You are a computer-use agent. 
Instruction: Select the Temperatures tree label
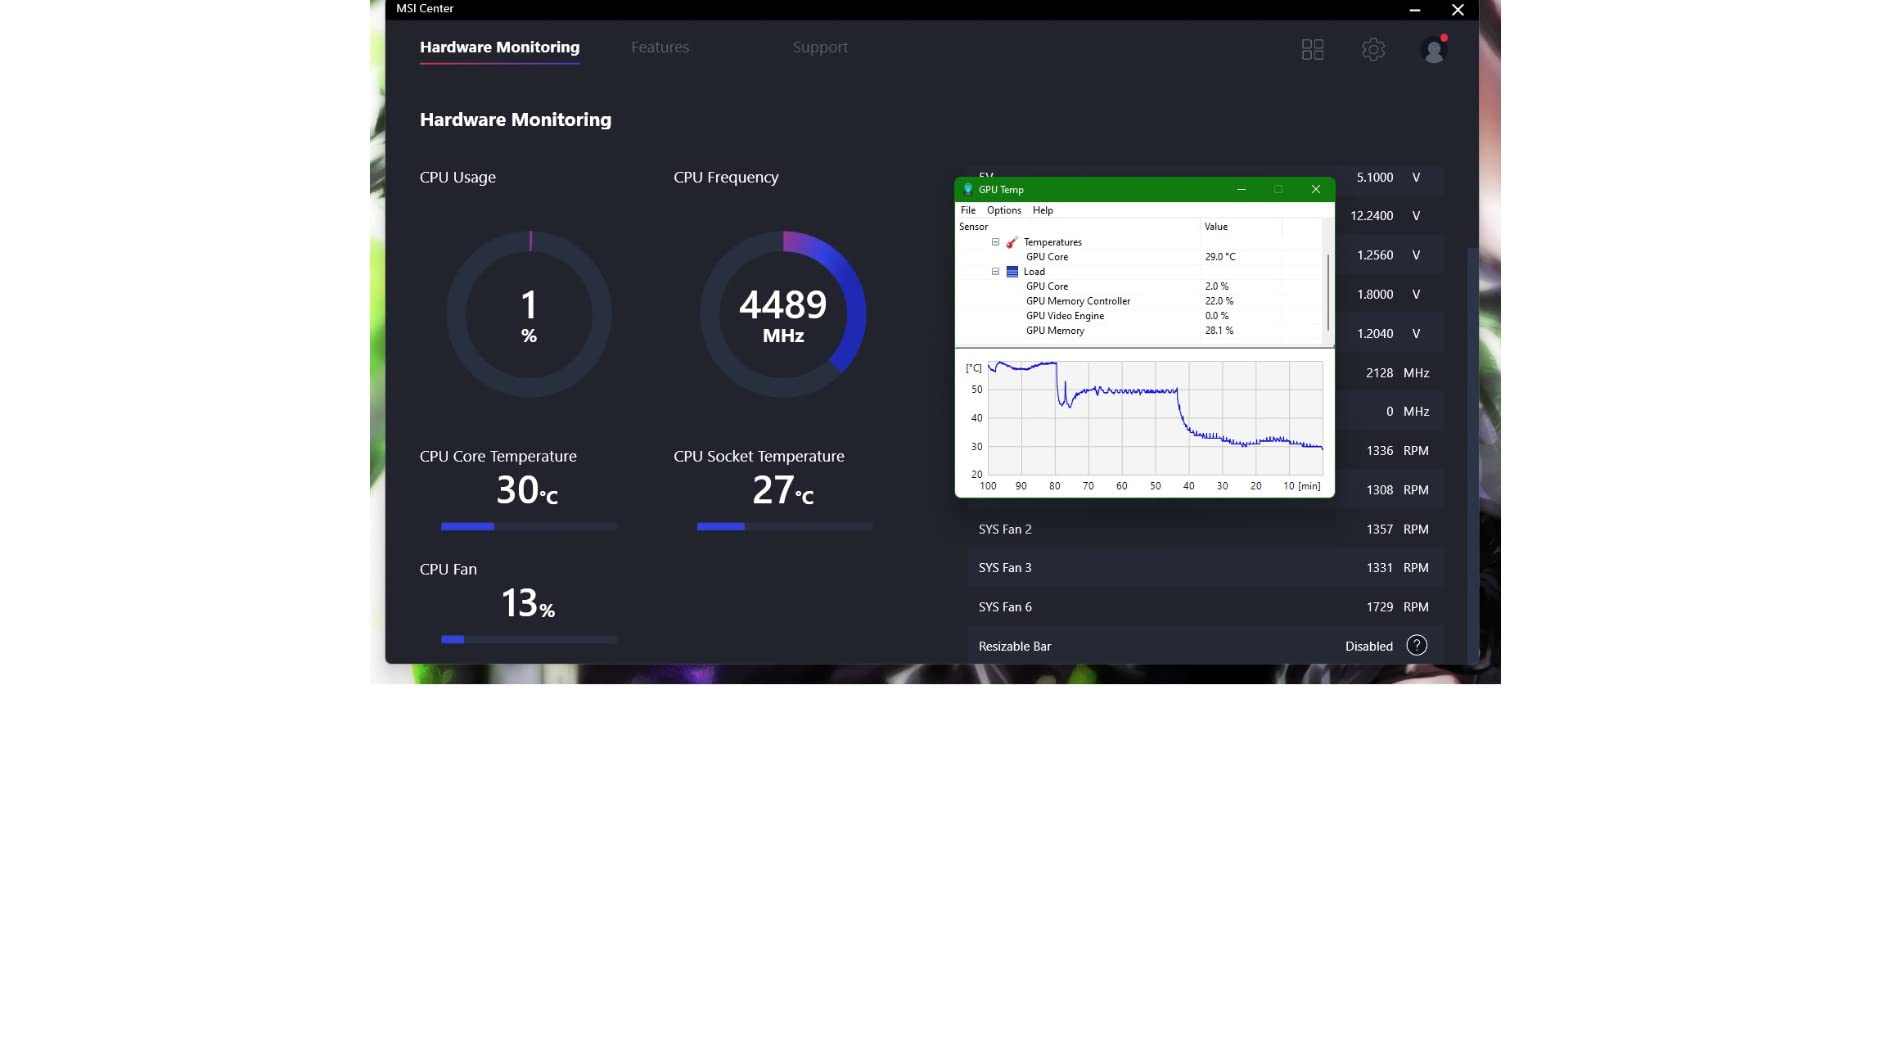[x=1052, y=242]
